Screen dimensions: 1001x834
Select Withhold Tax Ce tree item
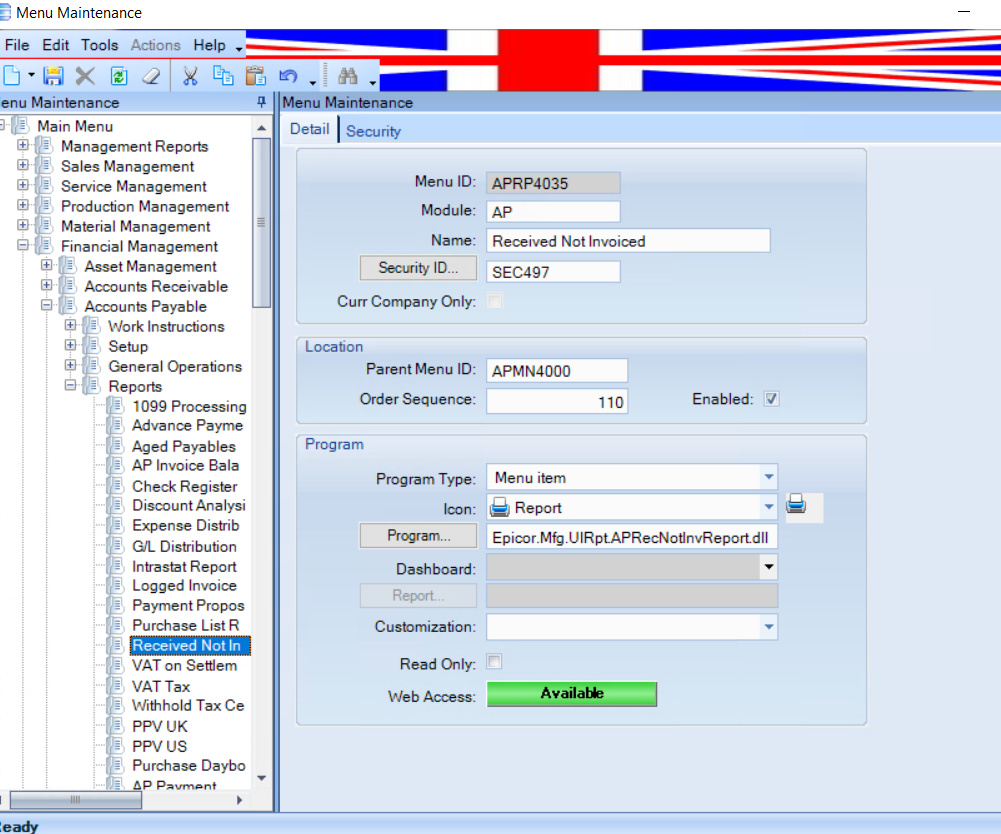coord(188,706)
